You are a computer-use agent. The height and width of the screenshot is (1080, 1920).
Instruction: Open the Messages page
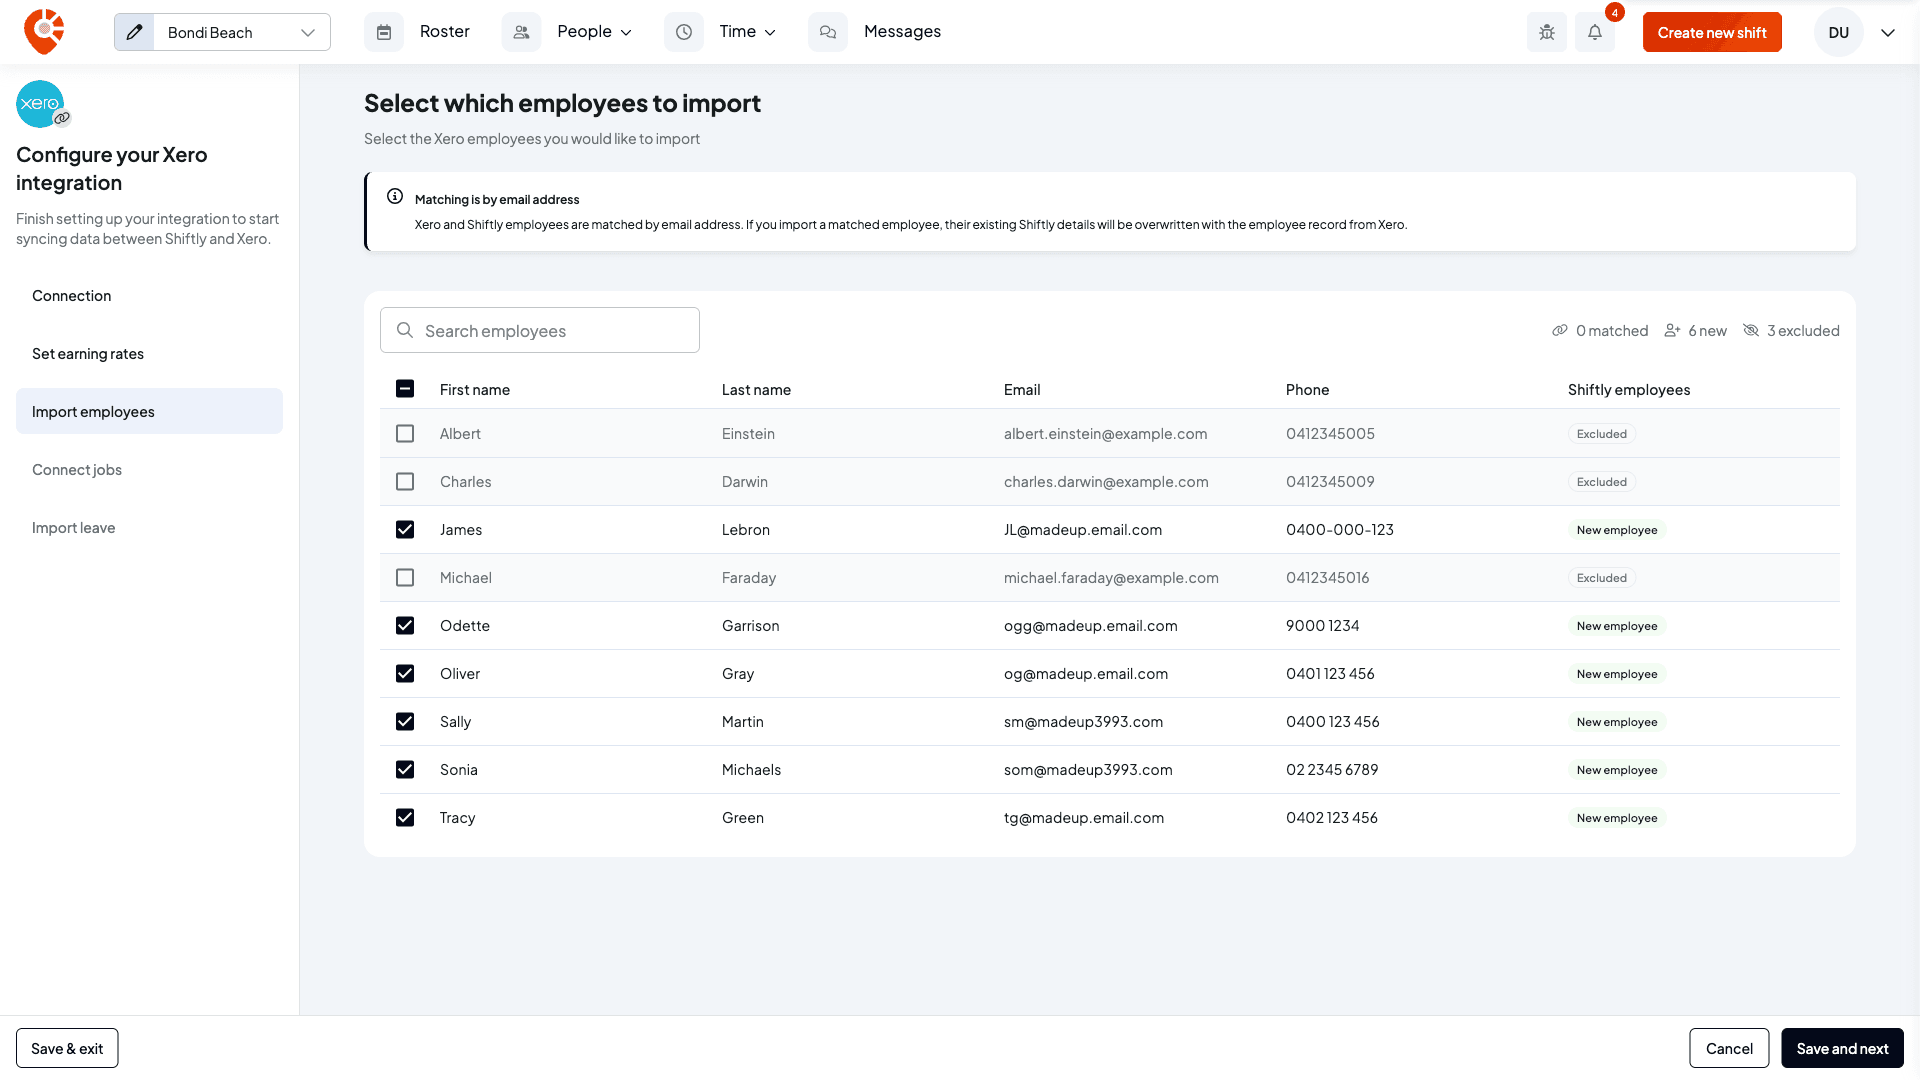(x=902, y=32)
